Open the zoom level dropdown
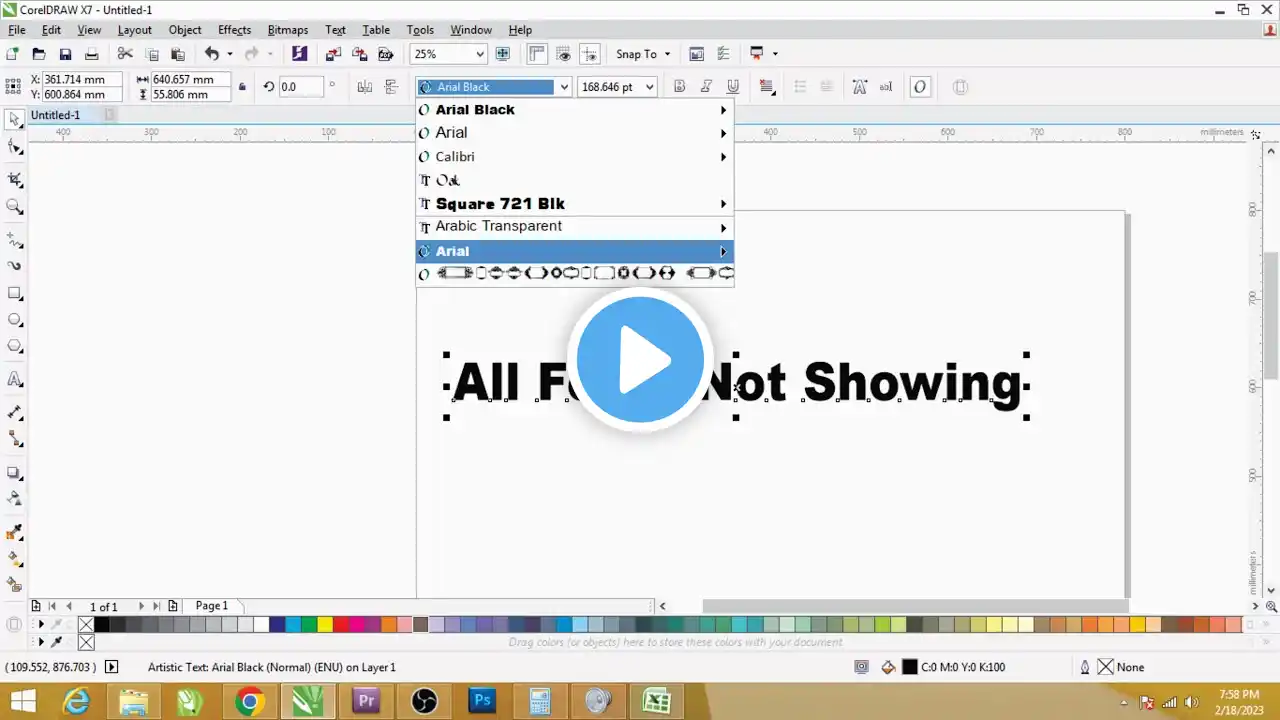The width and height of the screenshot is (1280, 720). [480, 54]
